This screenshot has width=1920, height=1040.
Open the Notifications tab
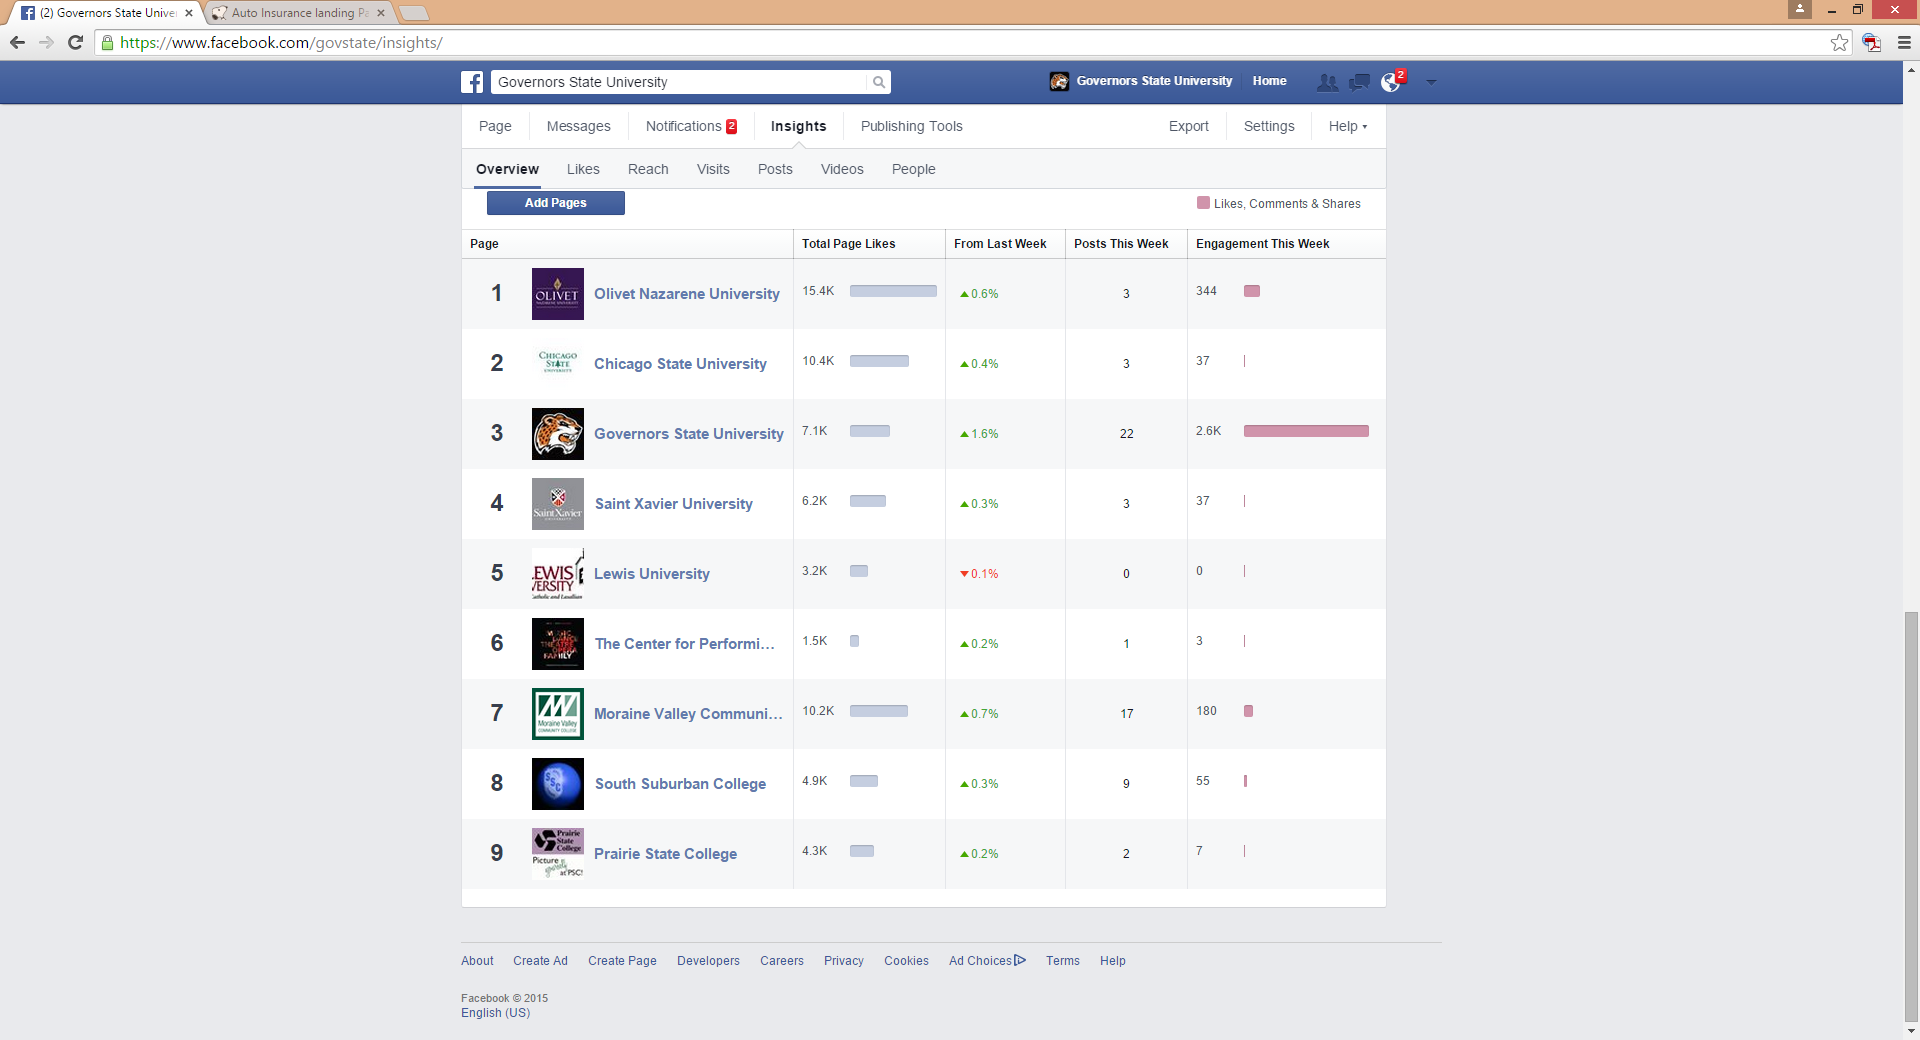pos(691,126)
